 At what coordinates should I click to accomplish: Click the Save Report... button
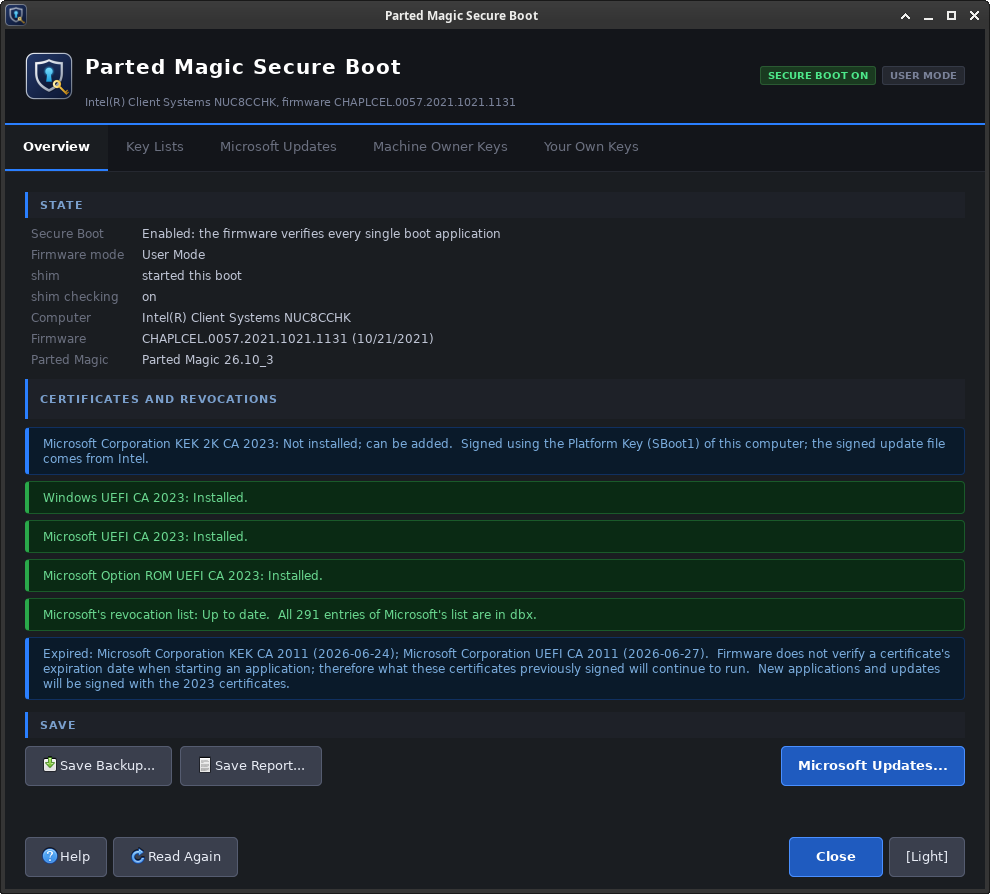[x=251, y=766]
